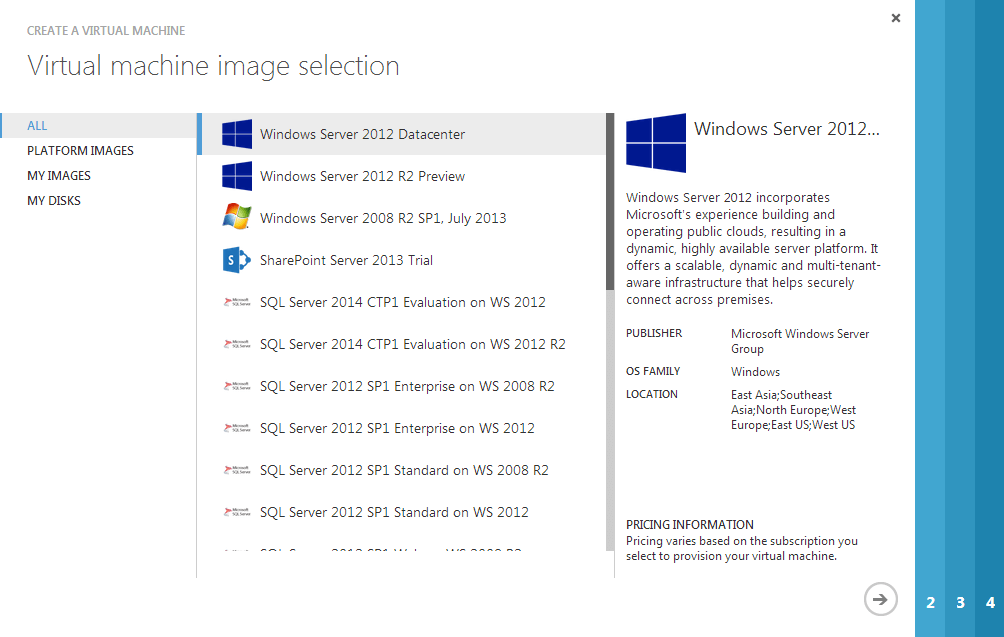Jump to wizard step 4
Screen dimensions: 1004x637
(x=990, y=602)
